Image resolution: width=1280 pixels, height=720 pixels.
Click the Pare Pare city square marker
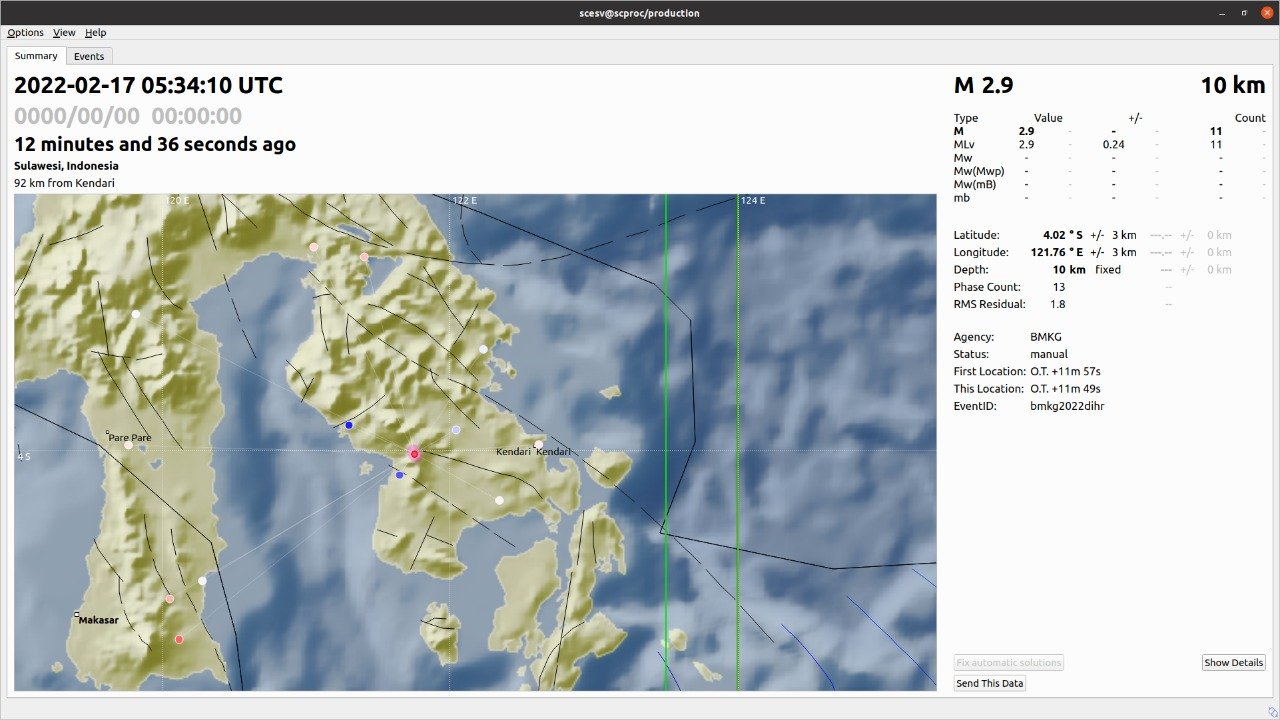108,433
